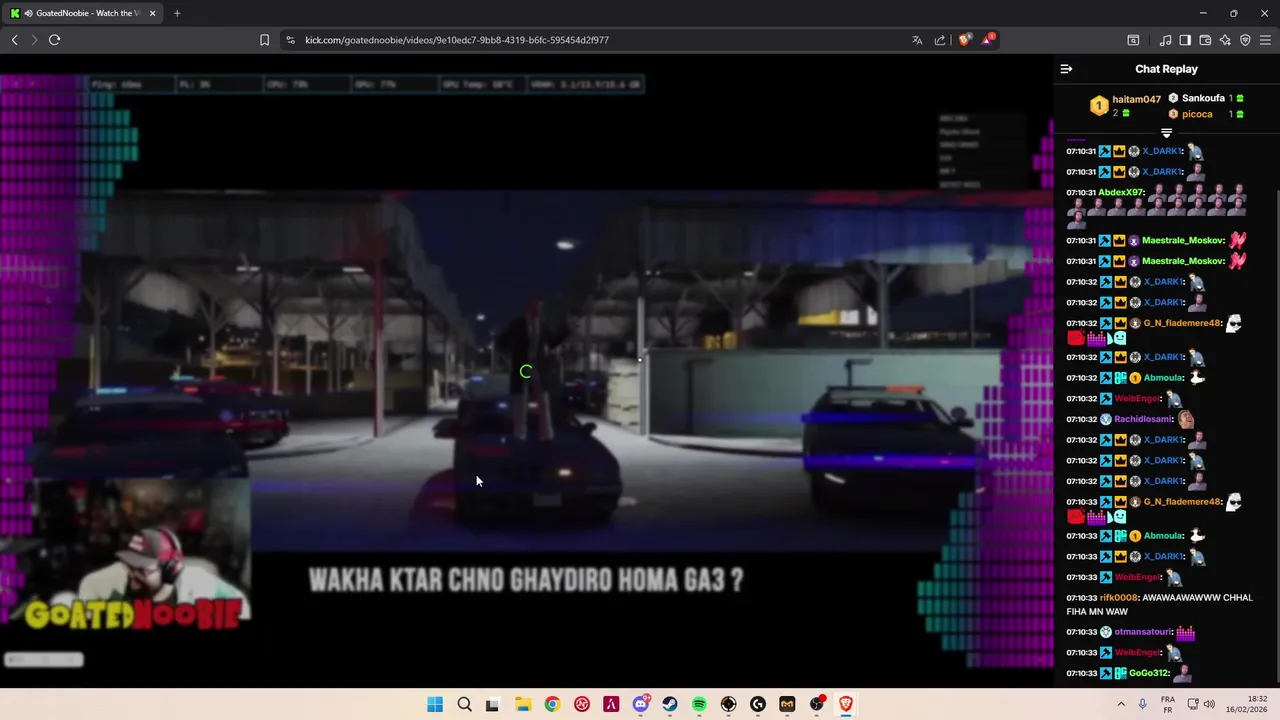Collapse the Chat Replay panel
This screenshot has width=1280, height=720.
(1066, 69)
